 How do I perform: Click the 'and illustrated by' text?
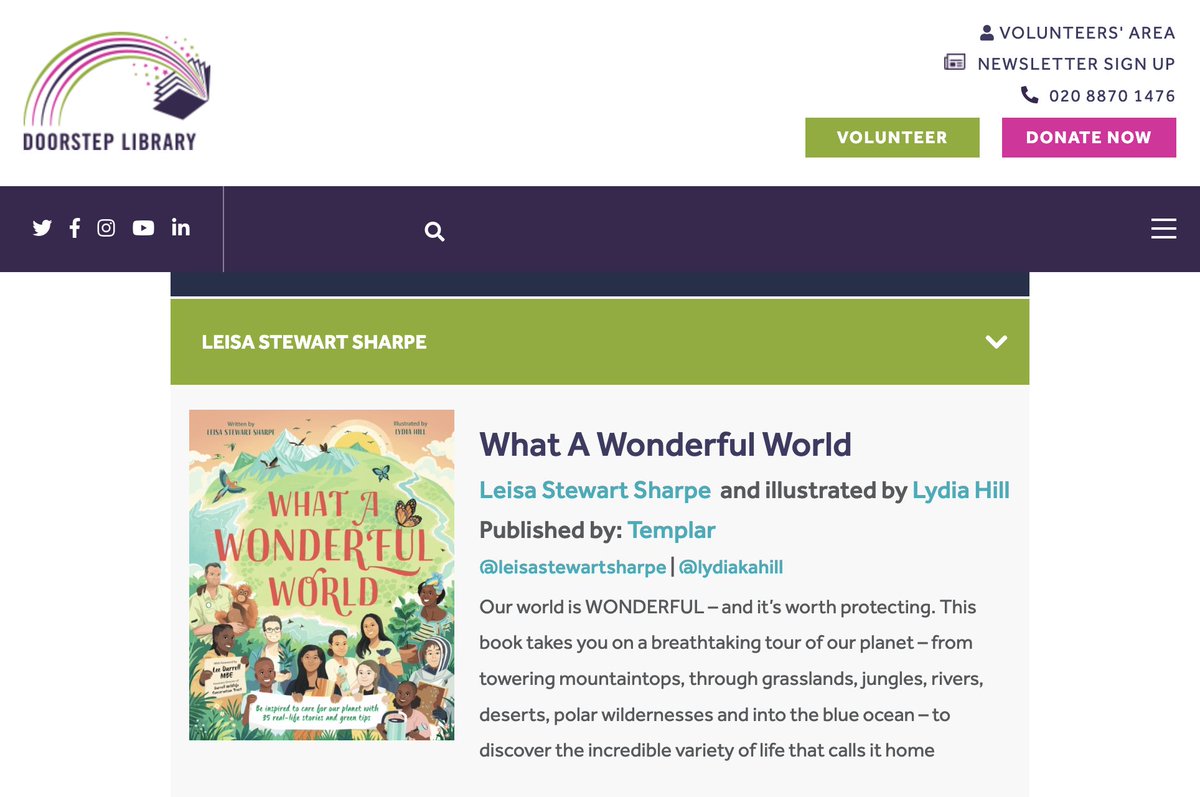tap(812, 490)
